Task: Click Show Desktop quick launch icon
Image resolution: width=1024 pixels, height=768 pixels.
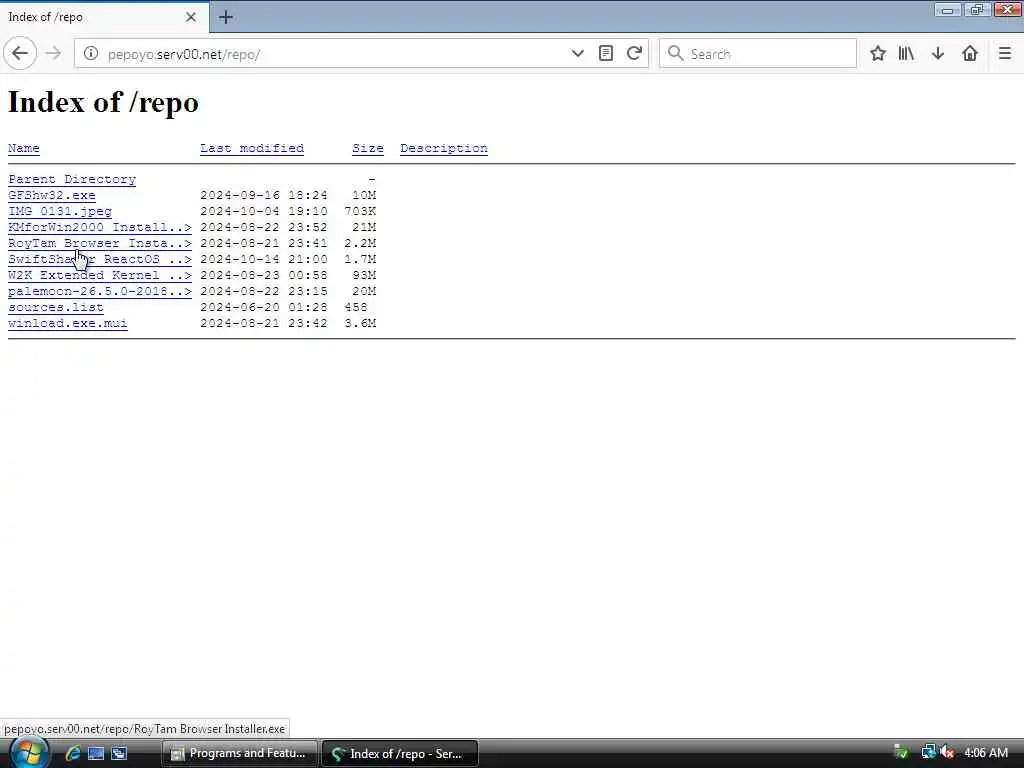Action: tap(96, 753)
